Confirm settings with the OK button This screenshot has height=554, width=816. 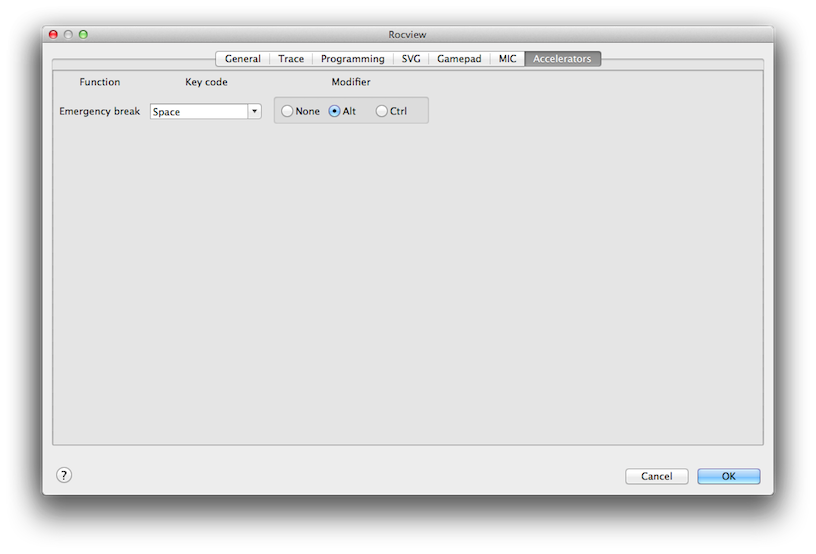(728, 476)
